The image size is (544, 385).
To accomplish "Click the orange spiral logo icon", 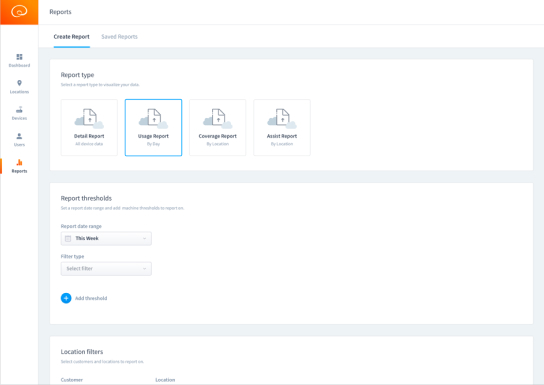I will (19, 12).
